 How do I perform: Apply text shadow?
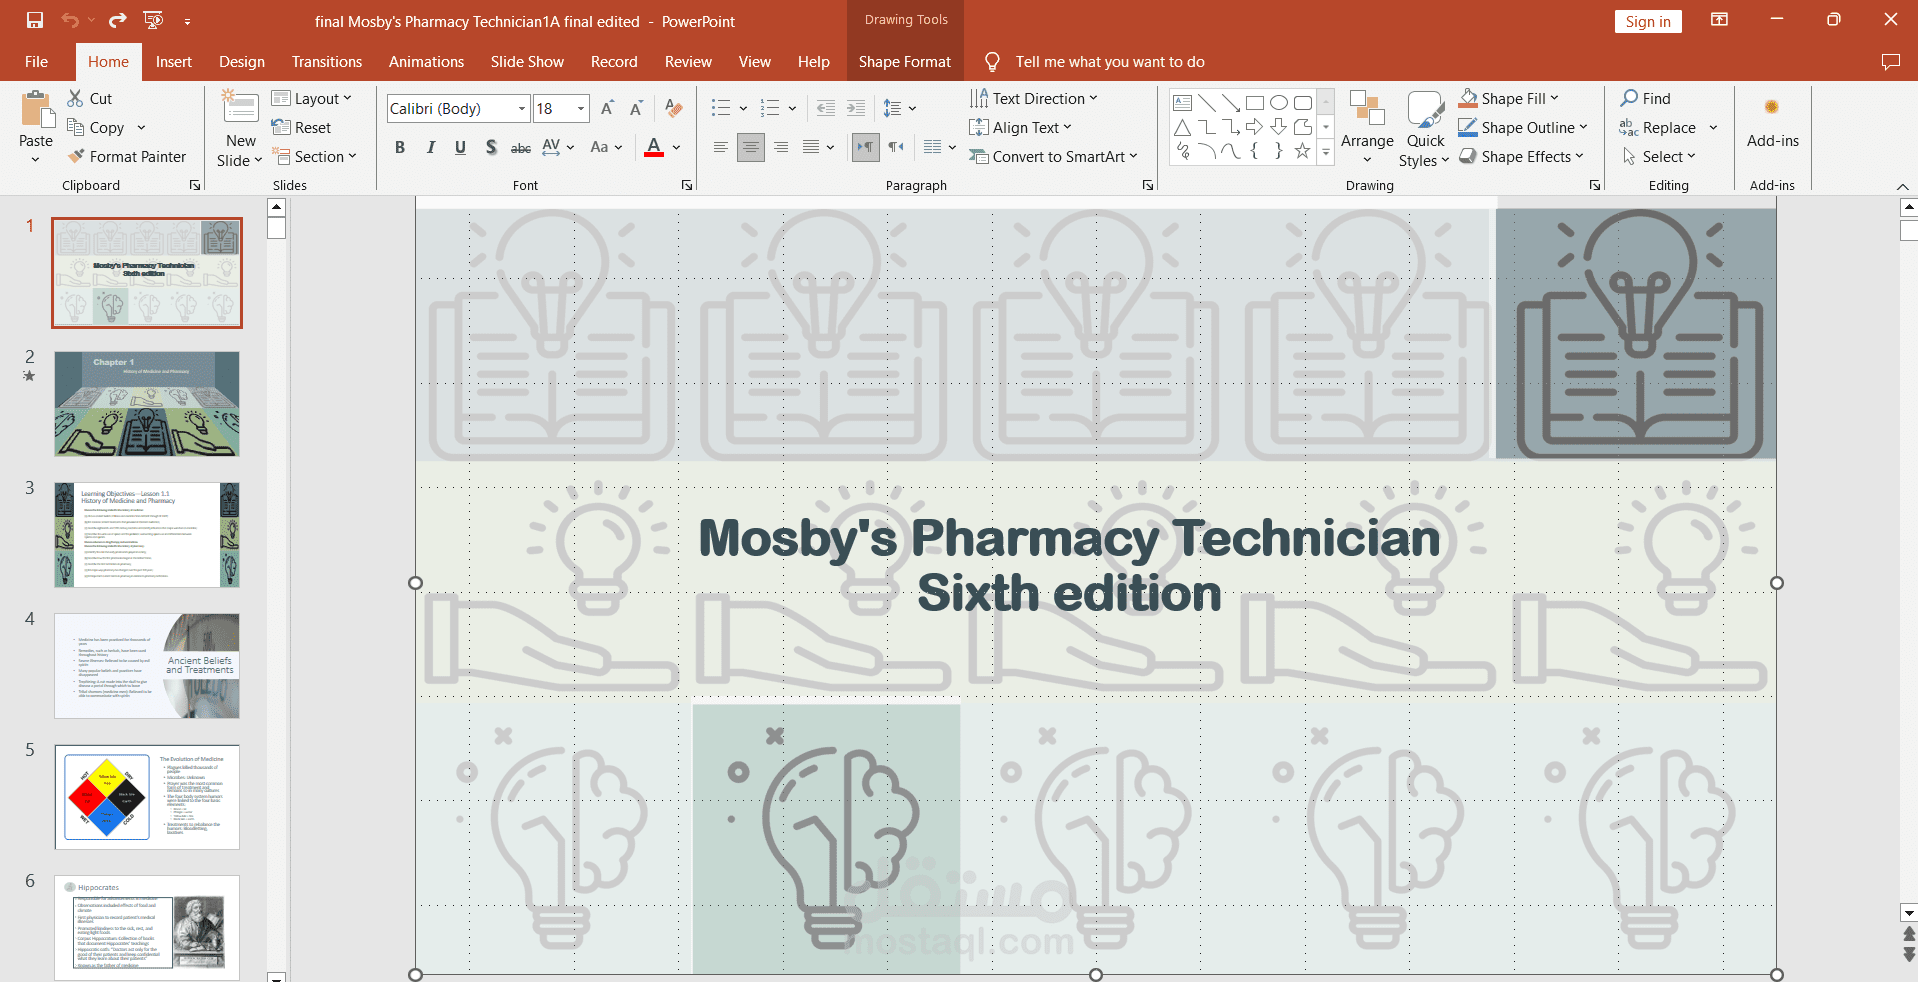point(491,147)
